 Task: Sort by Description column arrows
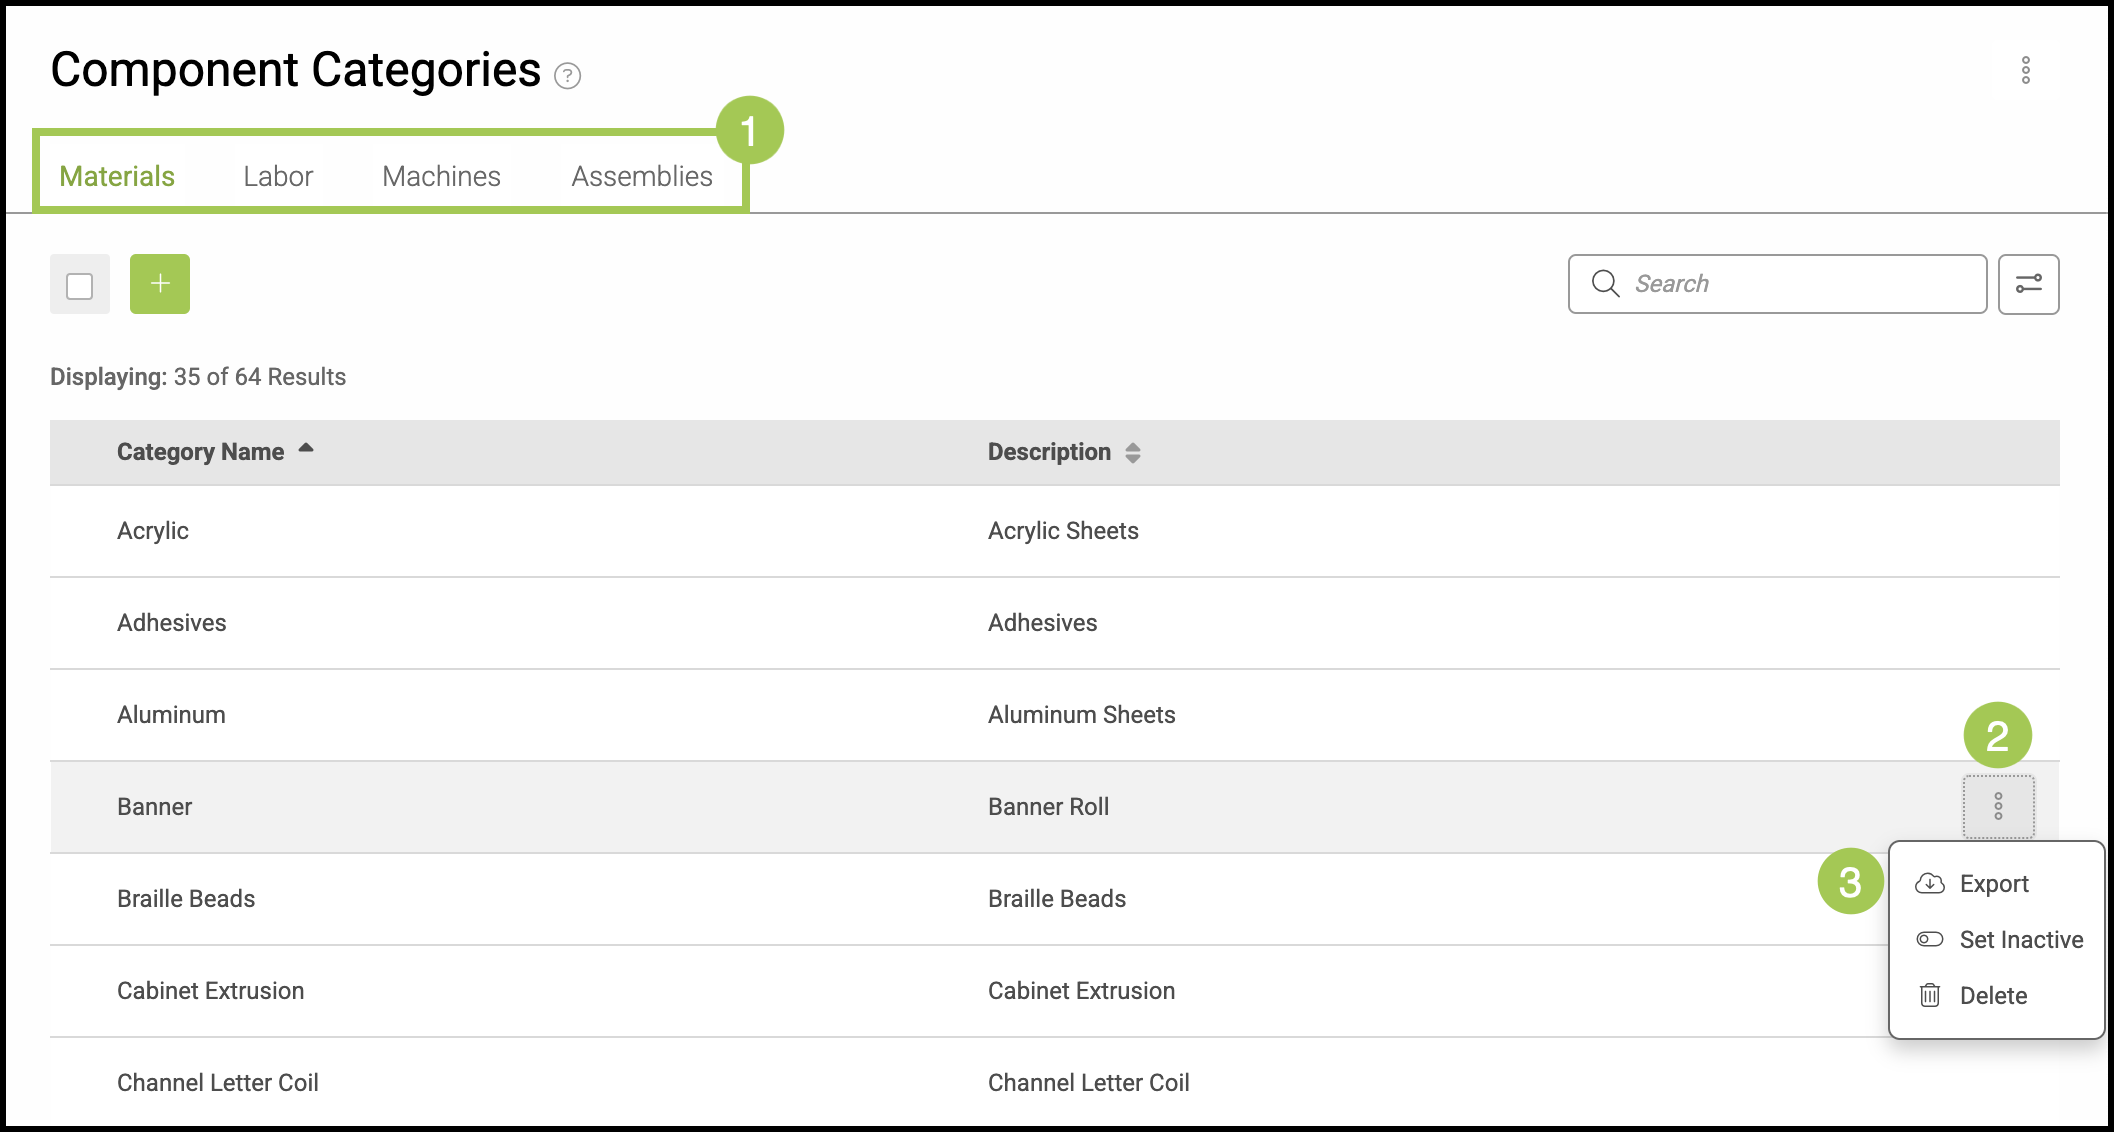(1132, 453)
